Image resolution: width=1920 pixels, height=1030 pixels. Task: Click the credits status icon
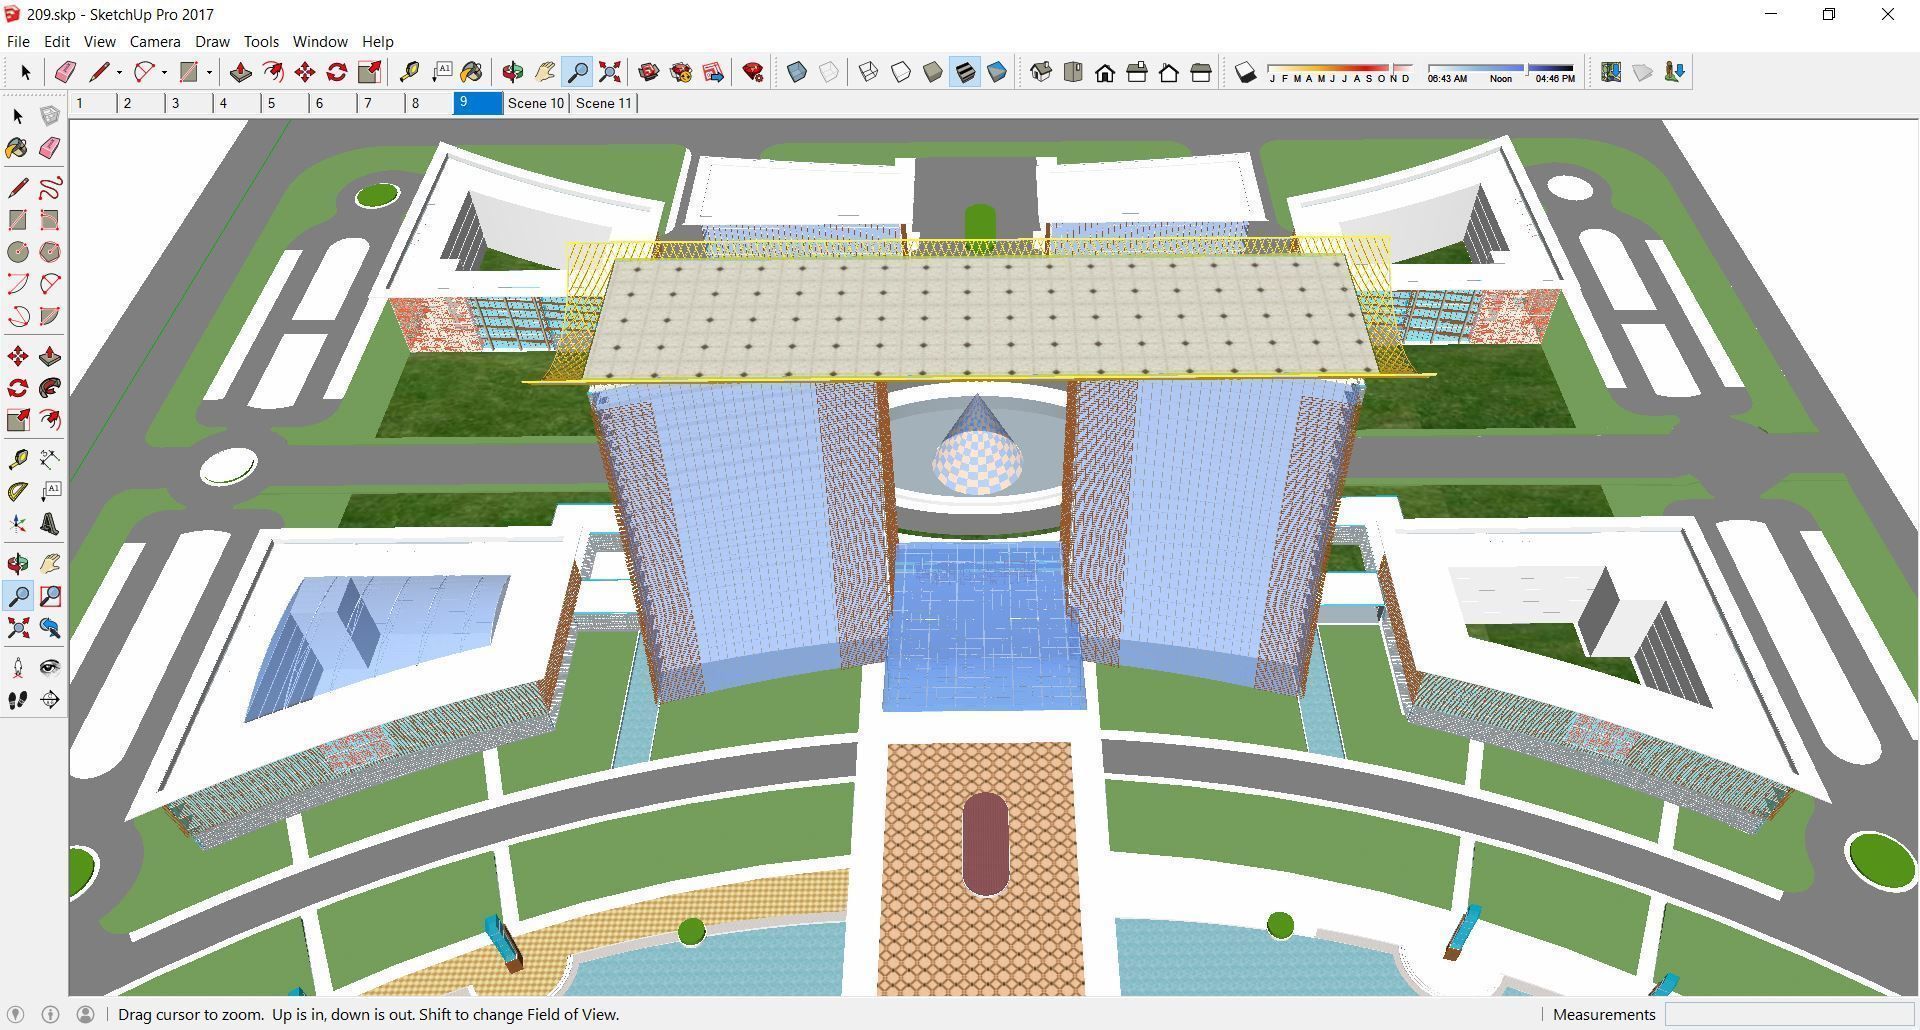[50, 1014]
